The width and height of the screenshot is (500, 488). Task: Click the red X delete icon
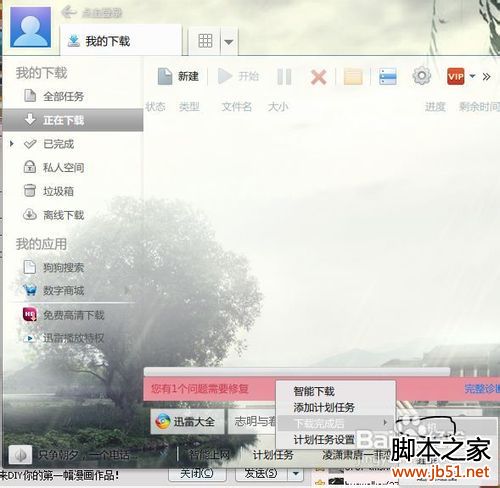click(318, 77)
